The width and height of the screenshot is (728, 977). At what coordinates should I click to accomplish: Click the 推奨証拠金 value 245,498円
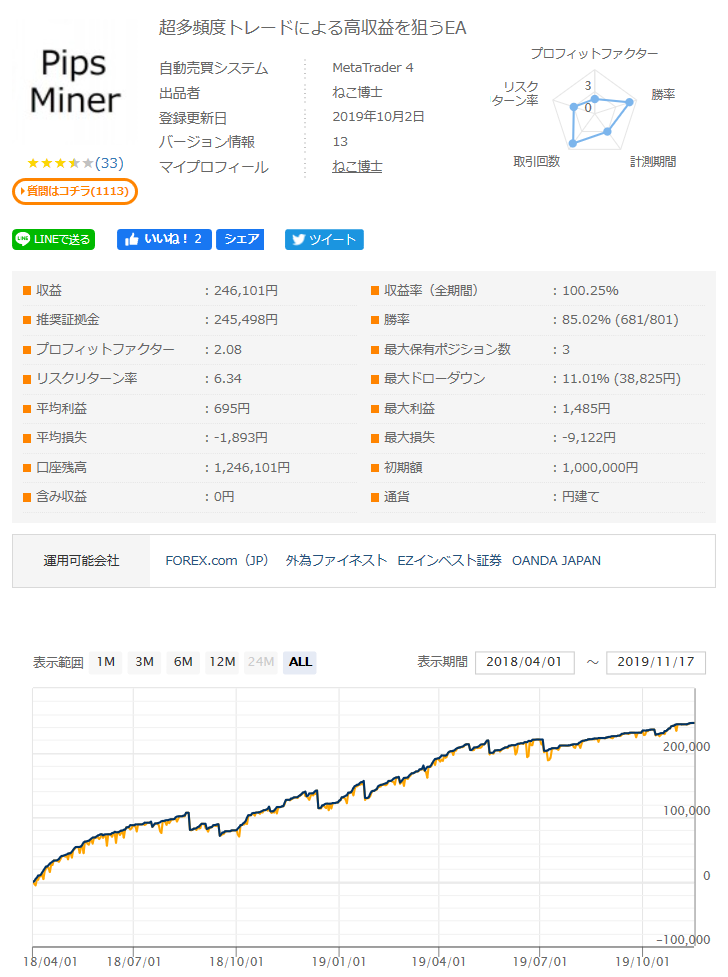pos(246,320)
